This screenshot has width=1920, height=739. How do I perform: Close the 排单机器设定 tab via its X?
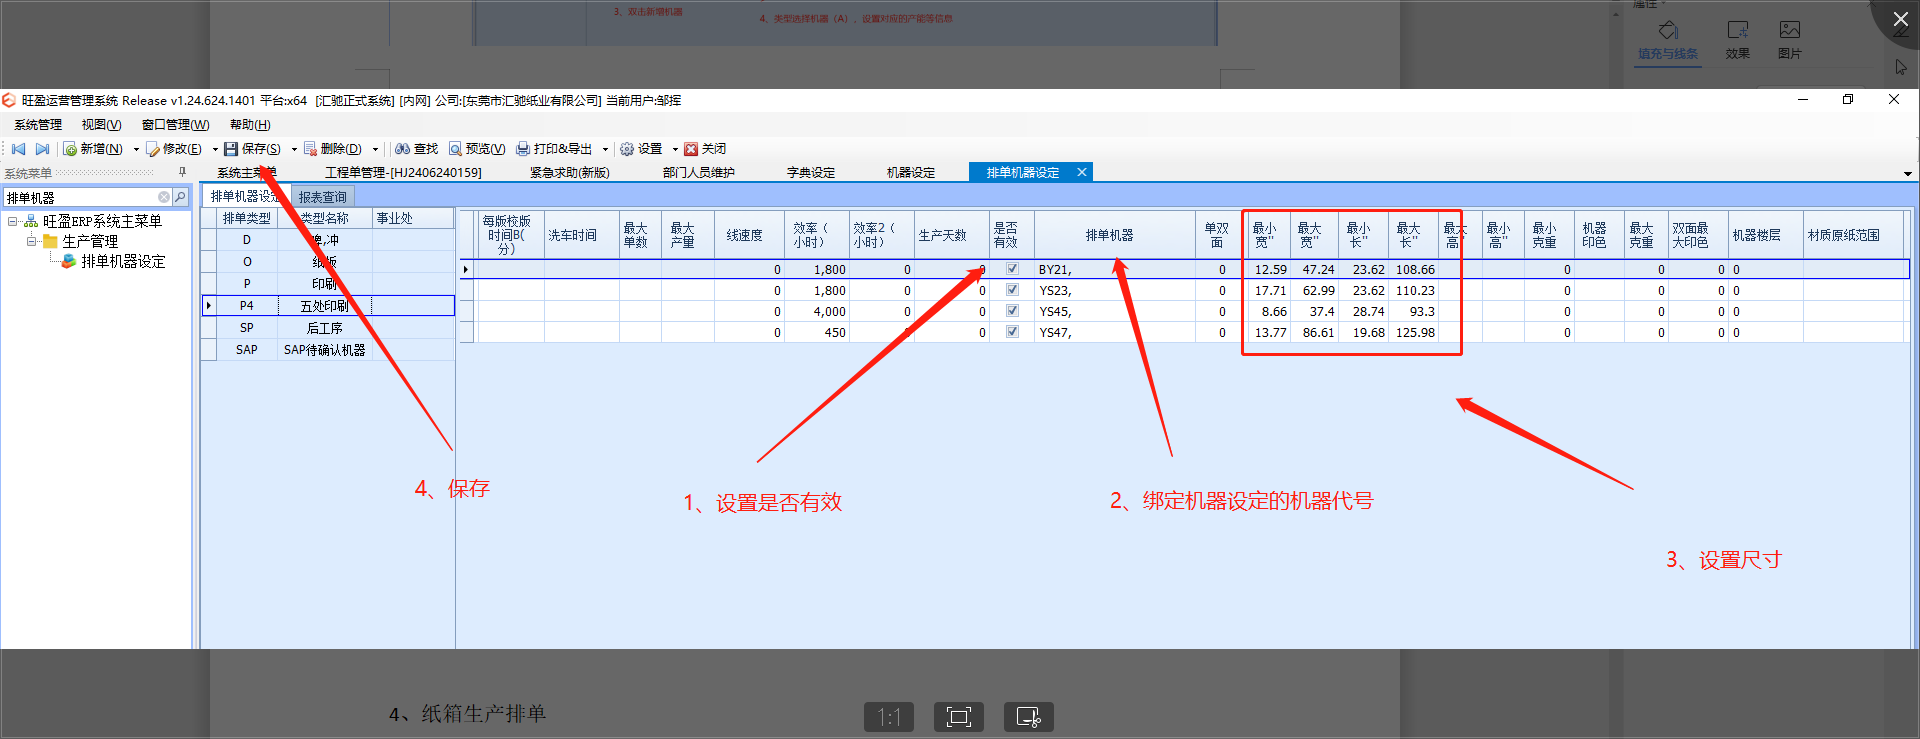point(1081,172)
